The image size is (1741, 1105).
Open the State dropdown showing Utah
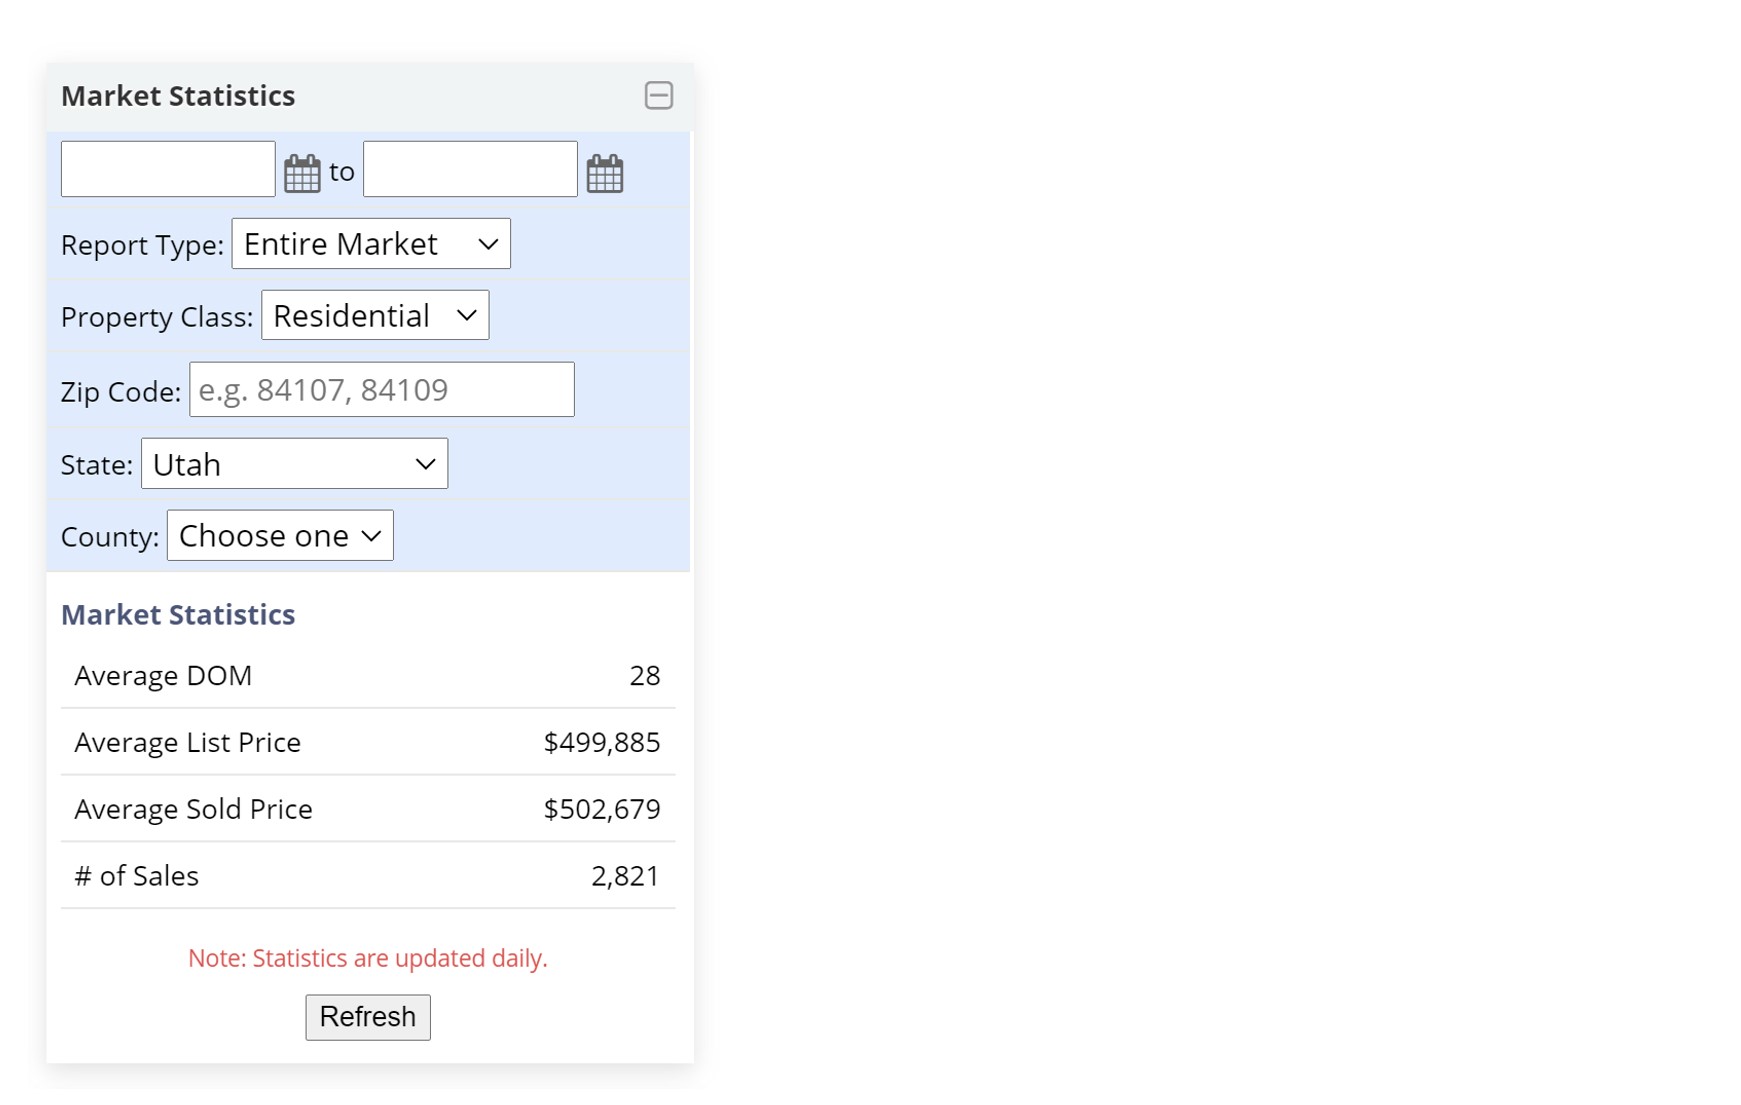click(x=294, y=464)
